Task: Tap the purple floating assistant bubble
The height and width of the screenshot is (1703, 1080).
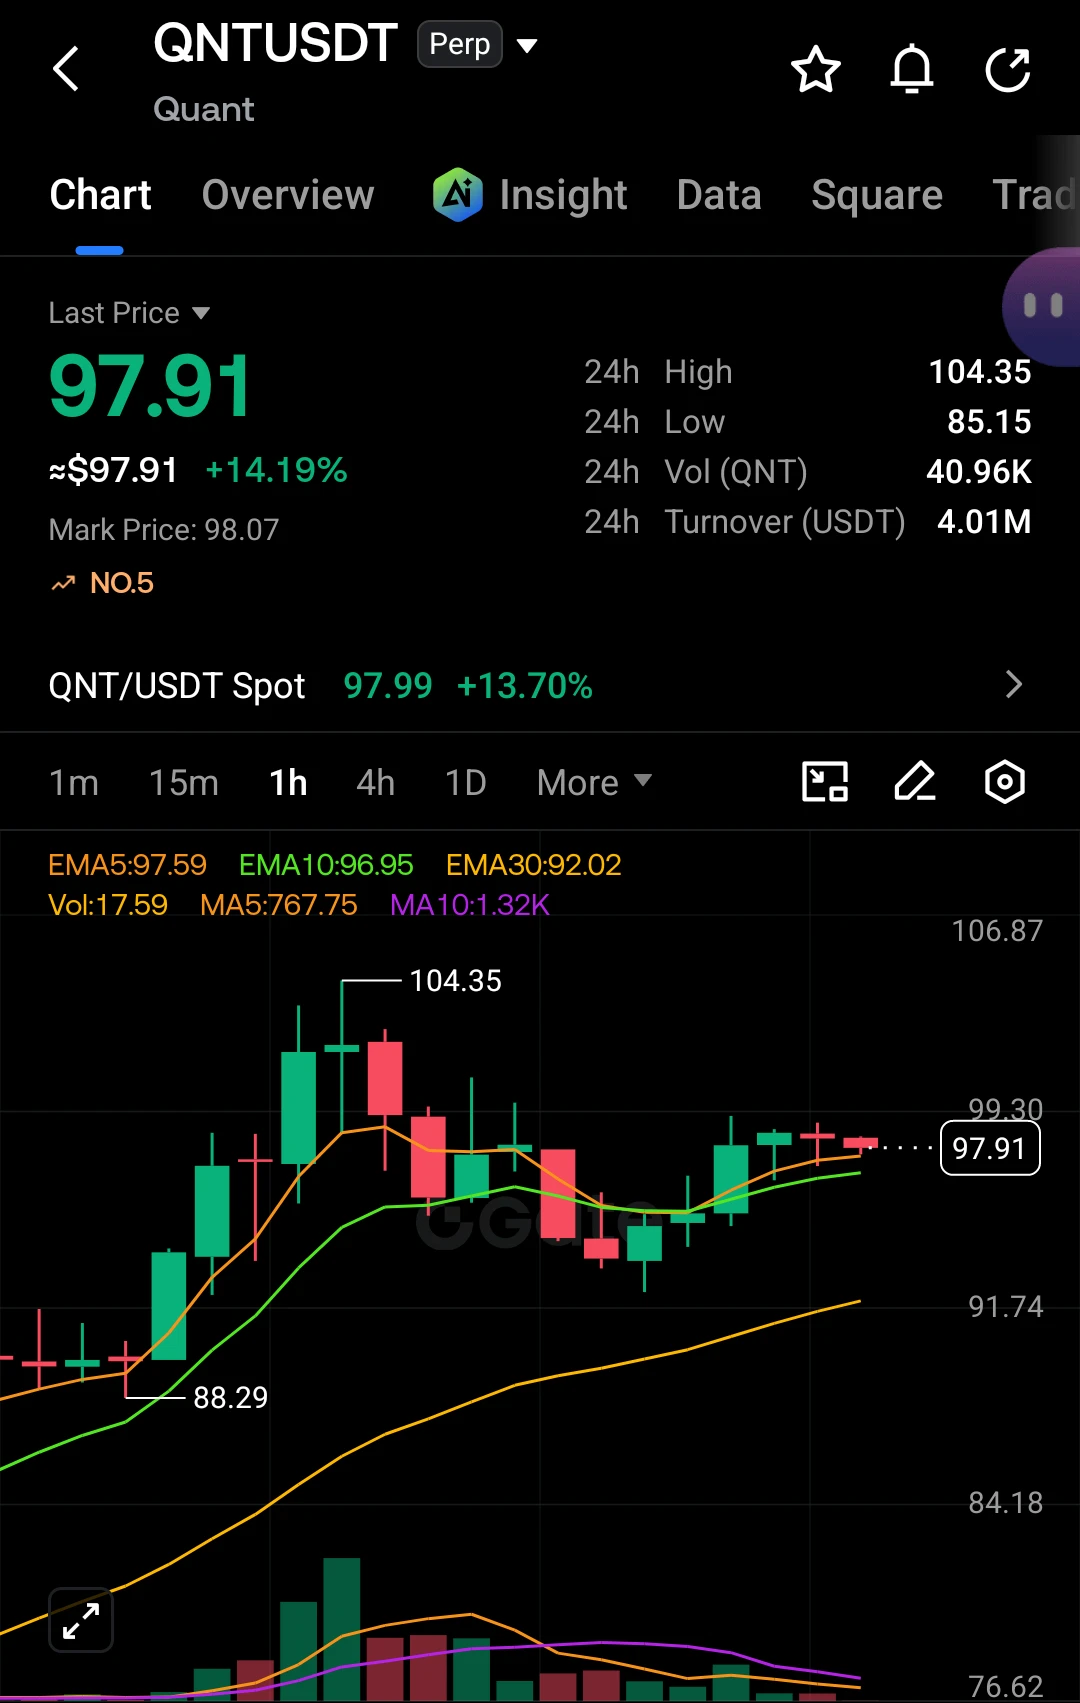Action: [1041, 306]
